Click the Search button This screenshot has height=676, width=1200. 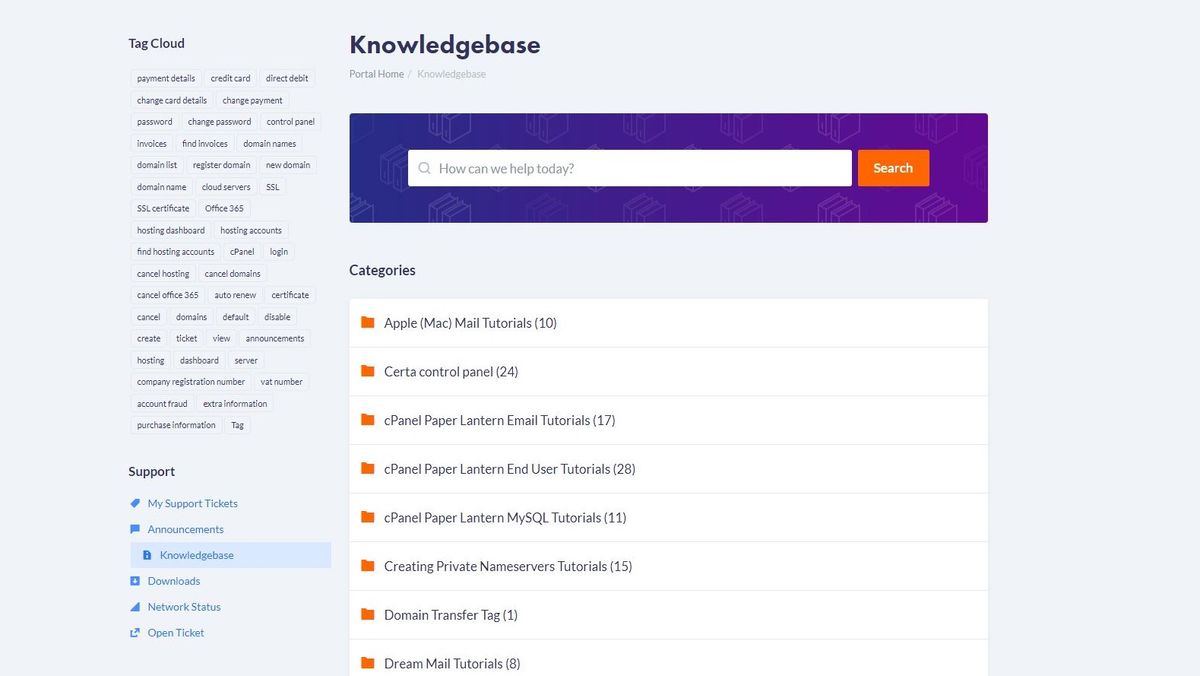point(893,168)
